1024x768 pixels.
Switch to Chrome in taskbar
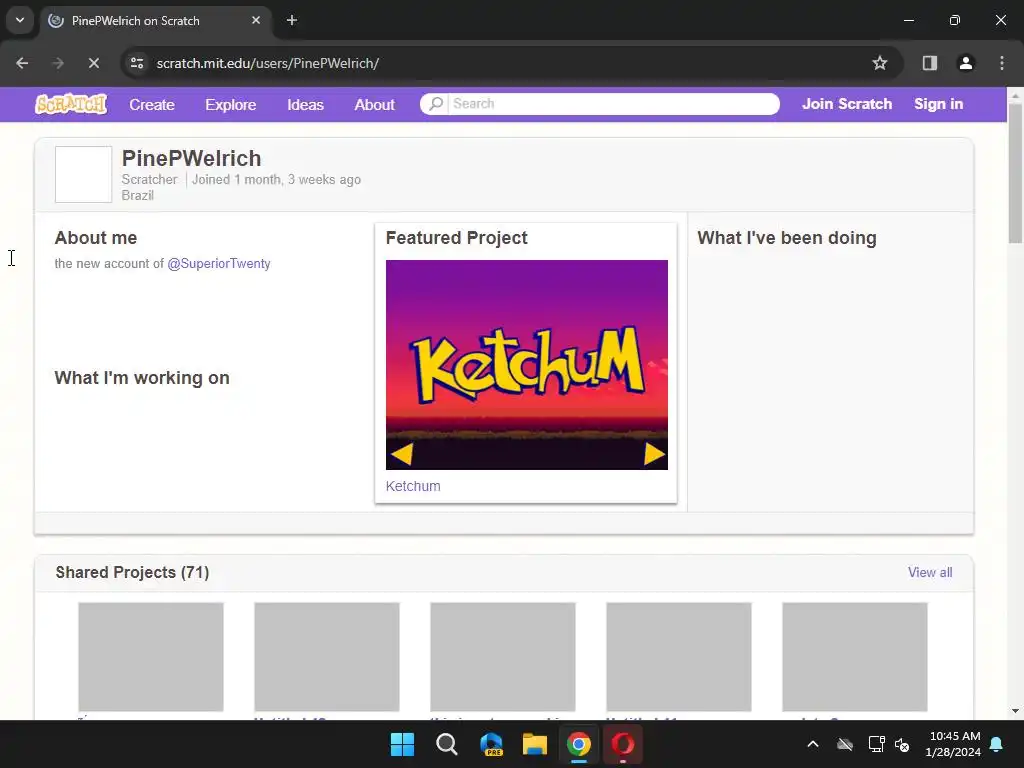[x=579, y=744]
